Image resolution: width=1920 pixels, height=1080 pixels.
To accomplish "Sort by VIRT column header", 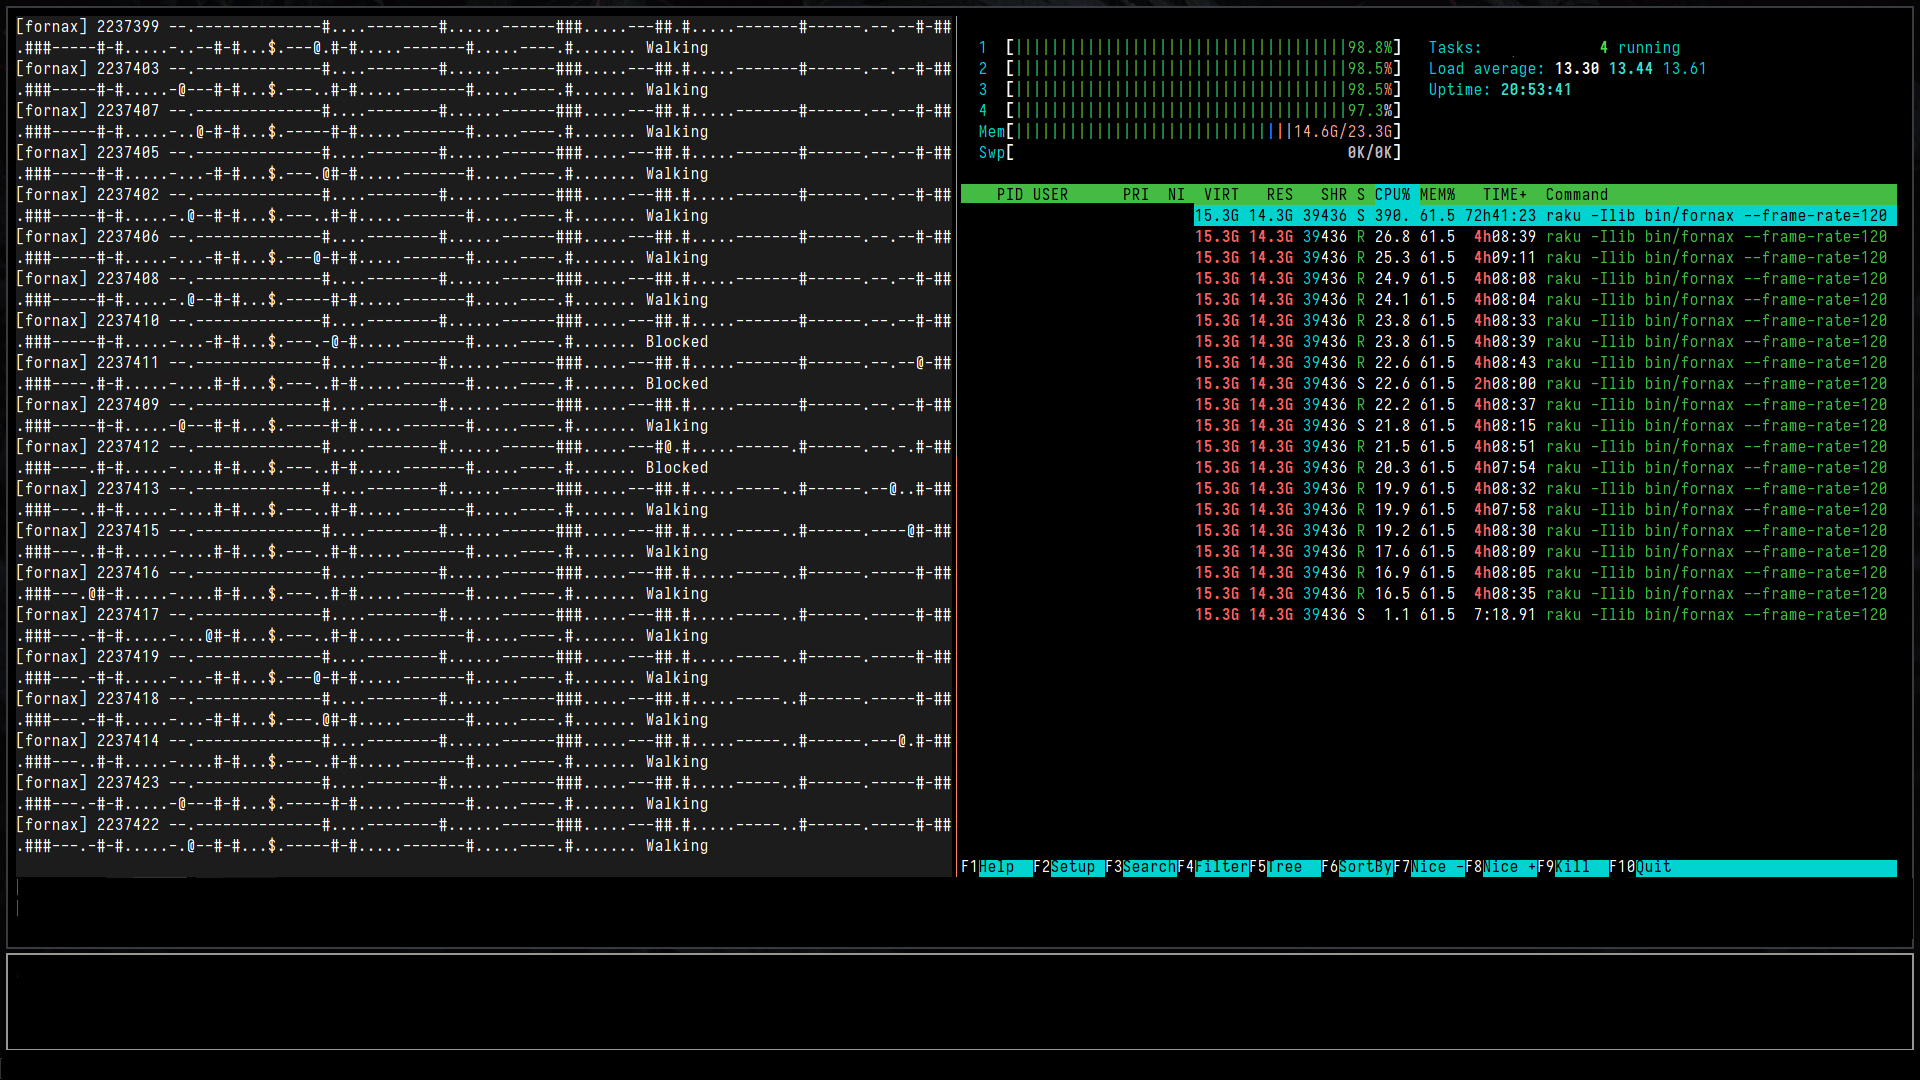I will (x=1221, y=195).
